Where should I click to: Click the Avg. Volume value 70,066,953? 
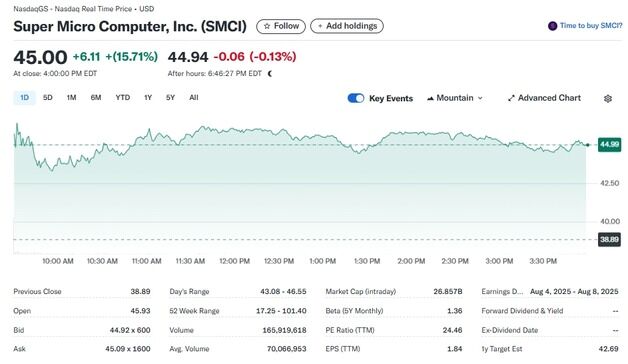coord(286,349)
